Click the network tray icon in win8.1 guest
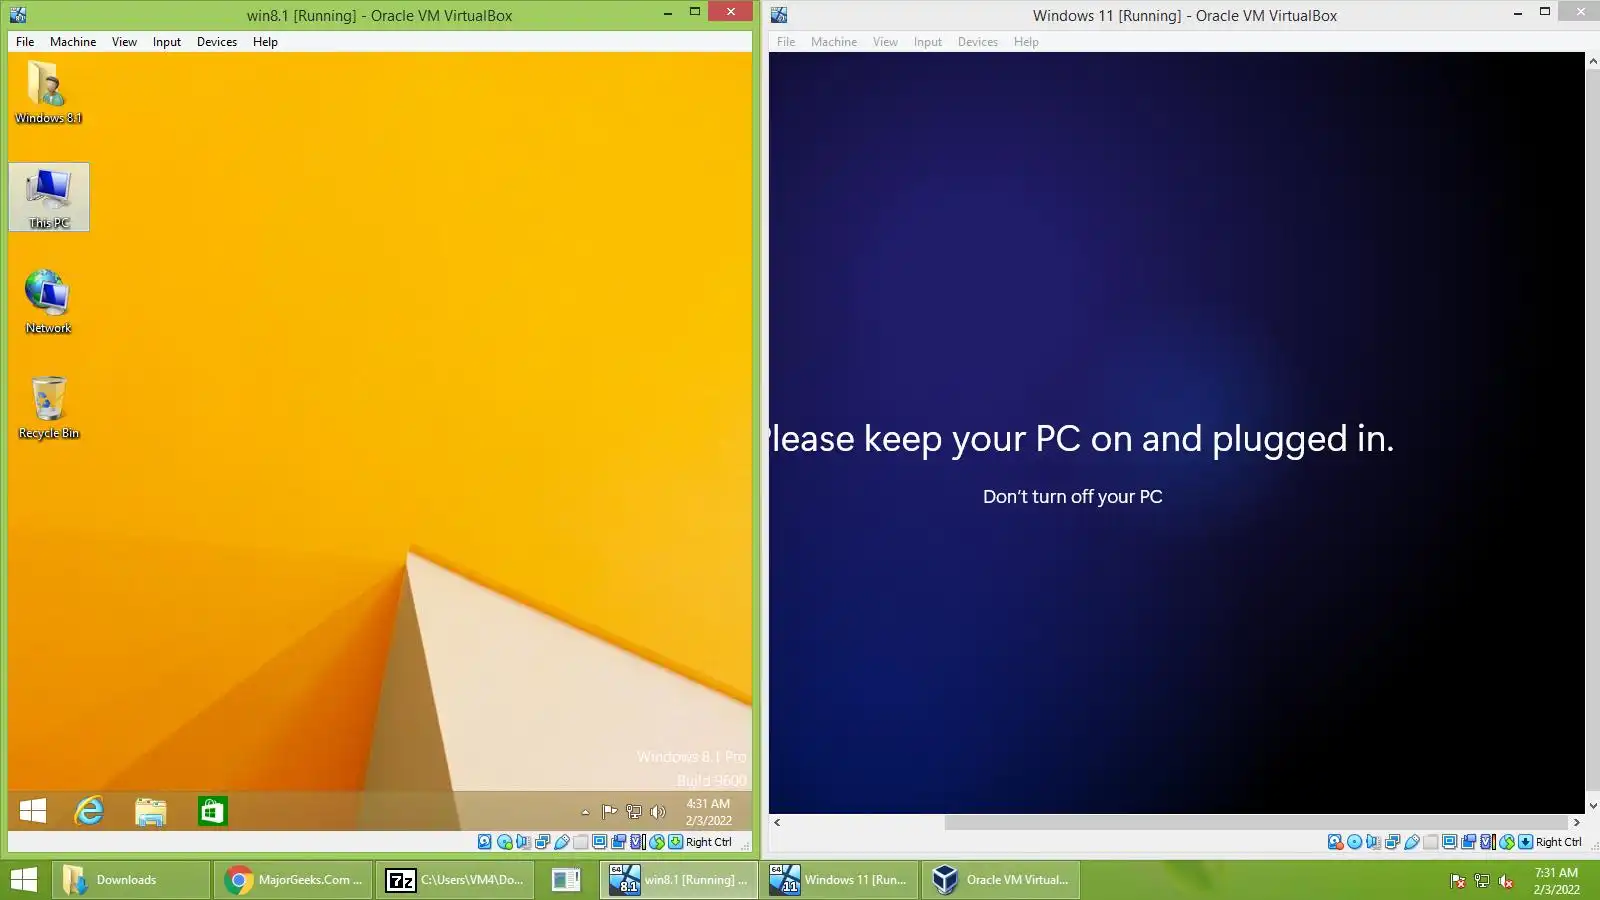 coord(634,812)
